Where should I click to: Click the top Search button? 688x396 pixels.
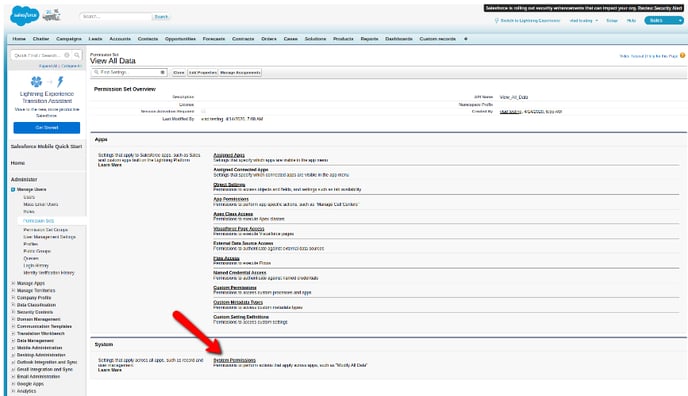[161, 17]
